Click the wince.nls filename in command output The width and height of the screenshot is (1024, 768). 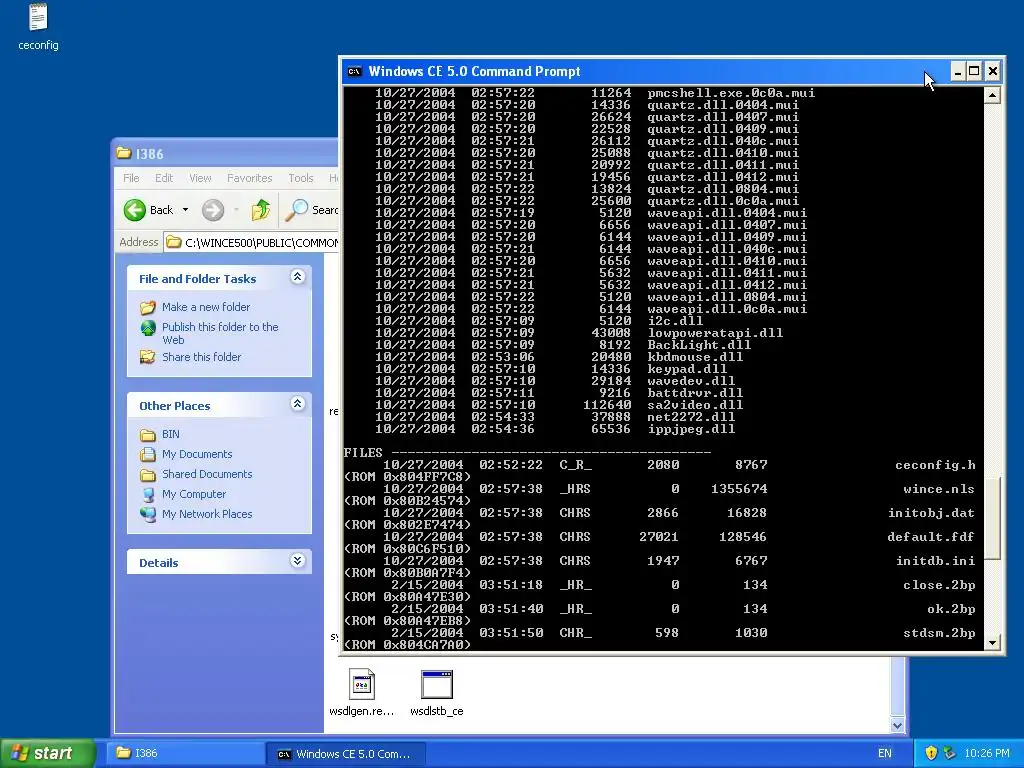(x=939, y=489)
